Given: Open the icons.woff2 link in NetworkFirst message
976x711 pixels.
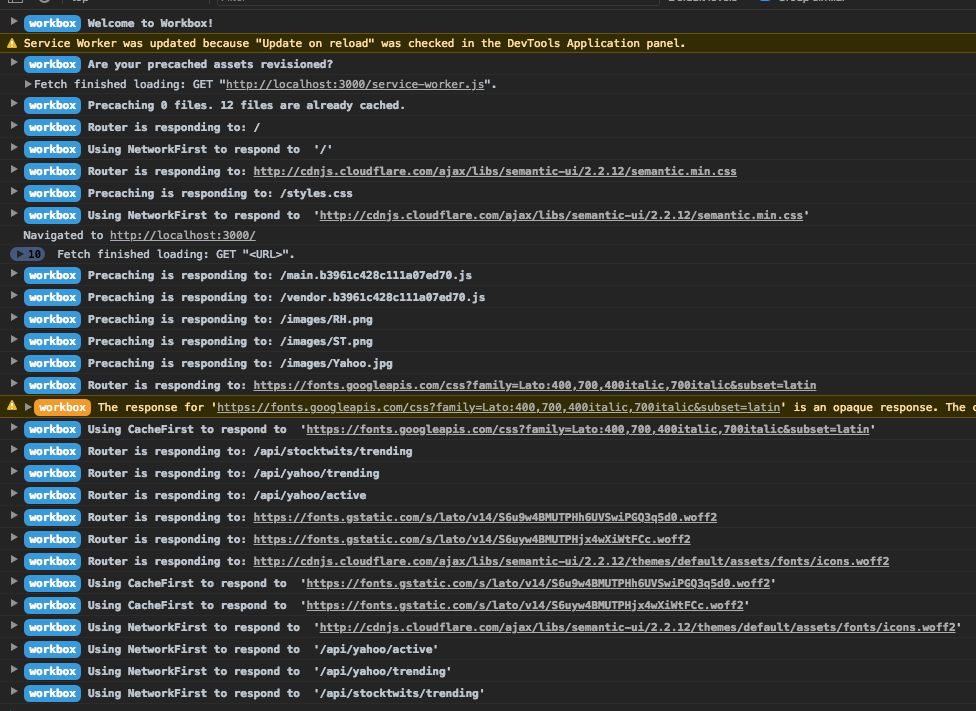Looking at the screenshot, I should (x=637, y=627).
